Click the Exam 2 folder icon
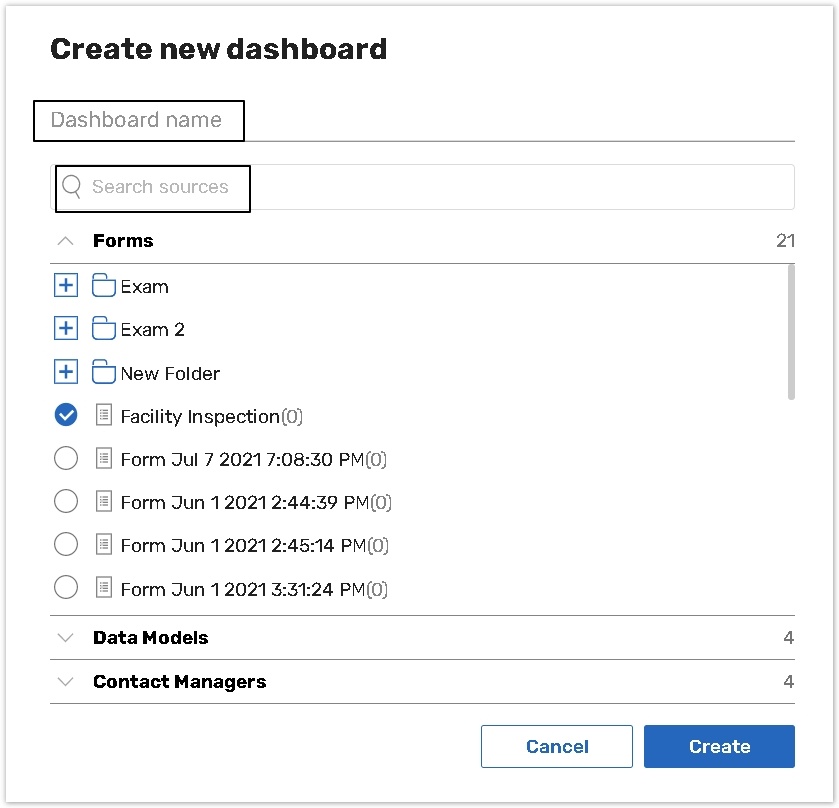839x808 pixels. (x=103, y=329)
